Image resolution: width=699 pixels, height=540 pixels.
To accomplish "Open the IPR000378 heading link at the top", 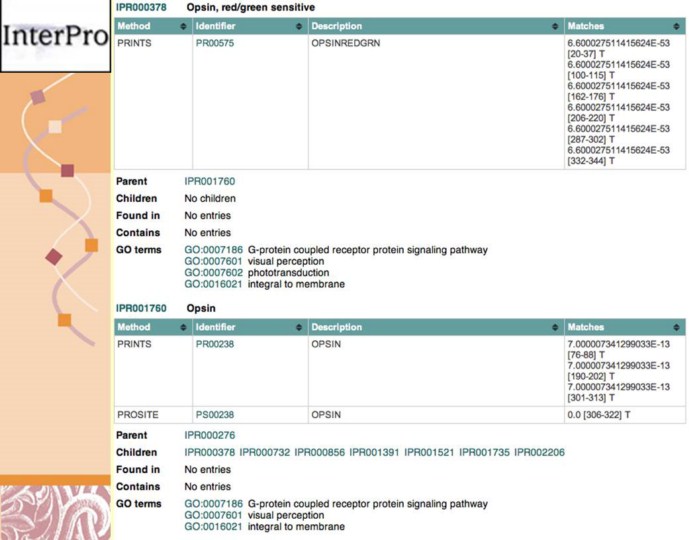I will click(141, 7).
